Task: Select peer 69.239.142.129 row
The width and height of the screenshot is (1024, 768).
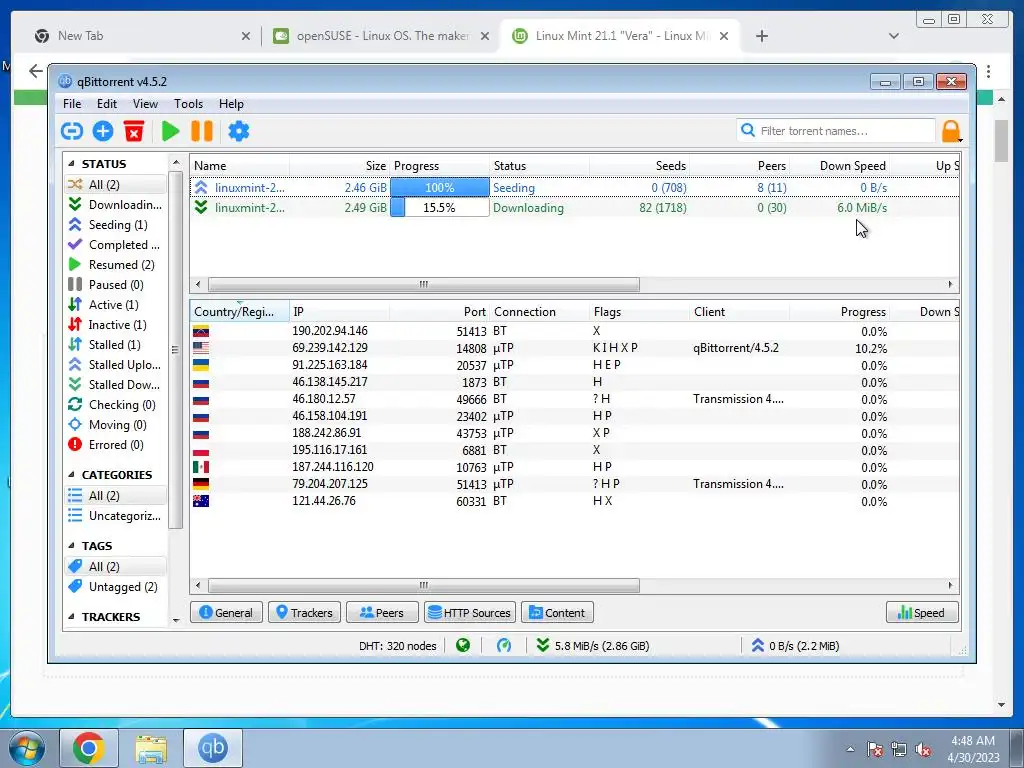Action: [575, 348]
